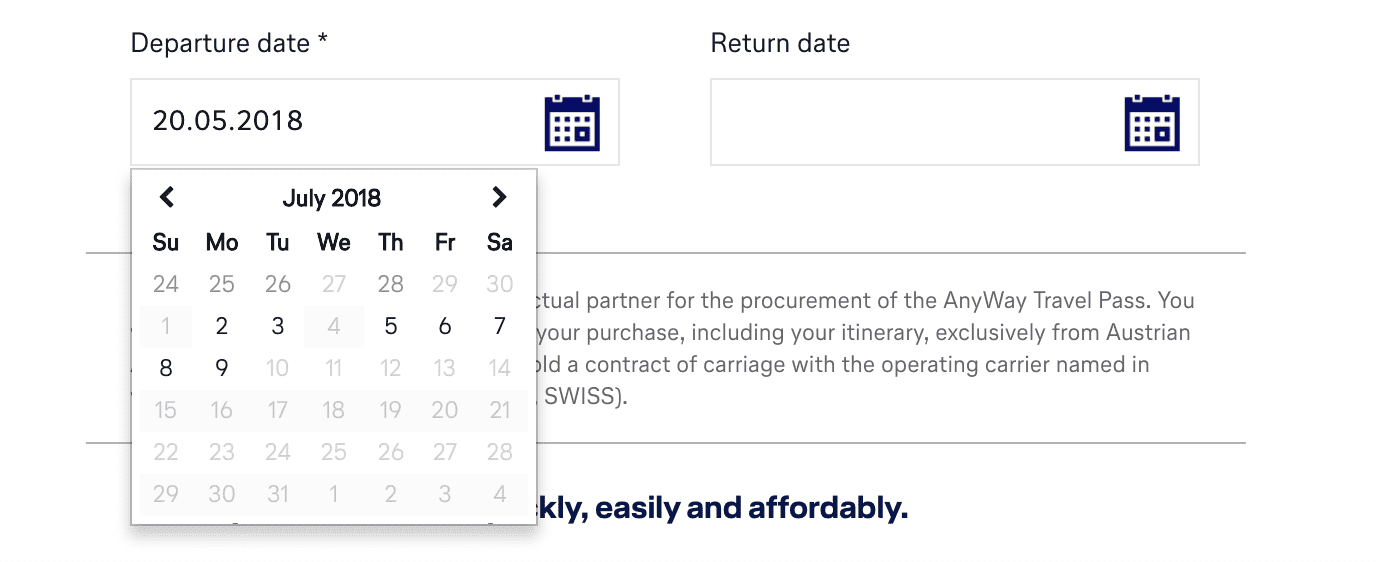The width and height of the screenshot is (1378, 562).
Task: Click June 25 in the top row
Action: pos(222,284)
